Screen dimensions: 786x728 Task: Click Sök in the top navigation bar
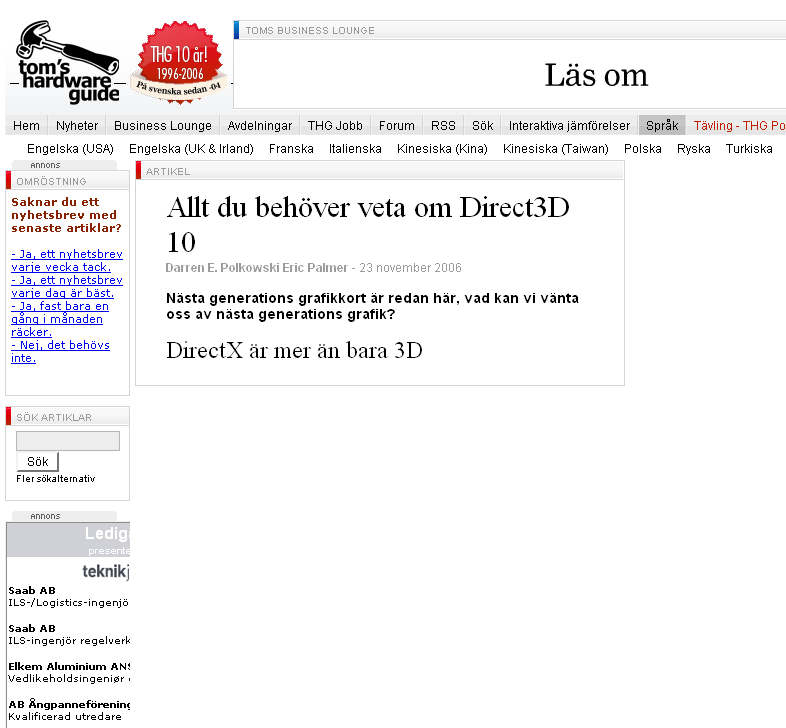(482, 125)
